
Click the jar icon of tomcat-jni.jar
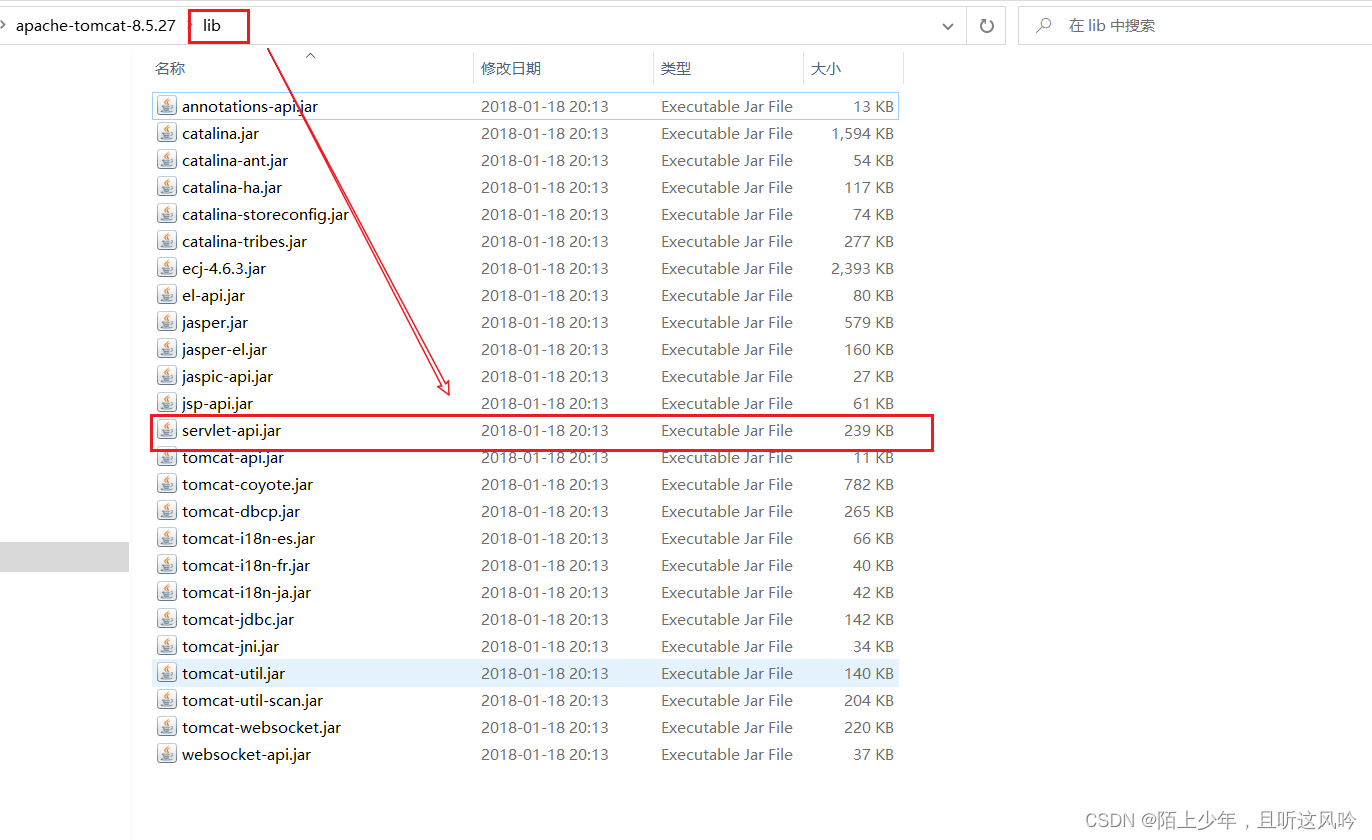click(x=167, y=646)
